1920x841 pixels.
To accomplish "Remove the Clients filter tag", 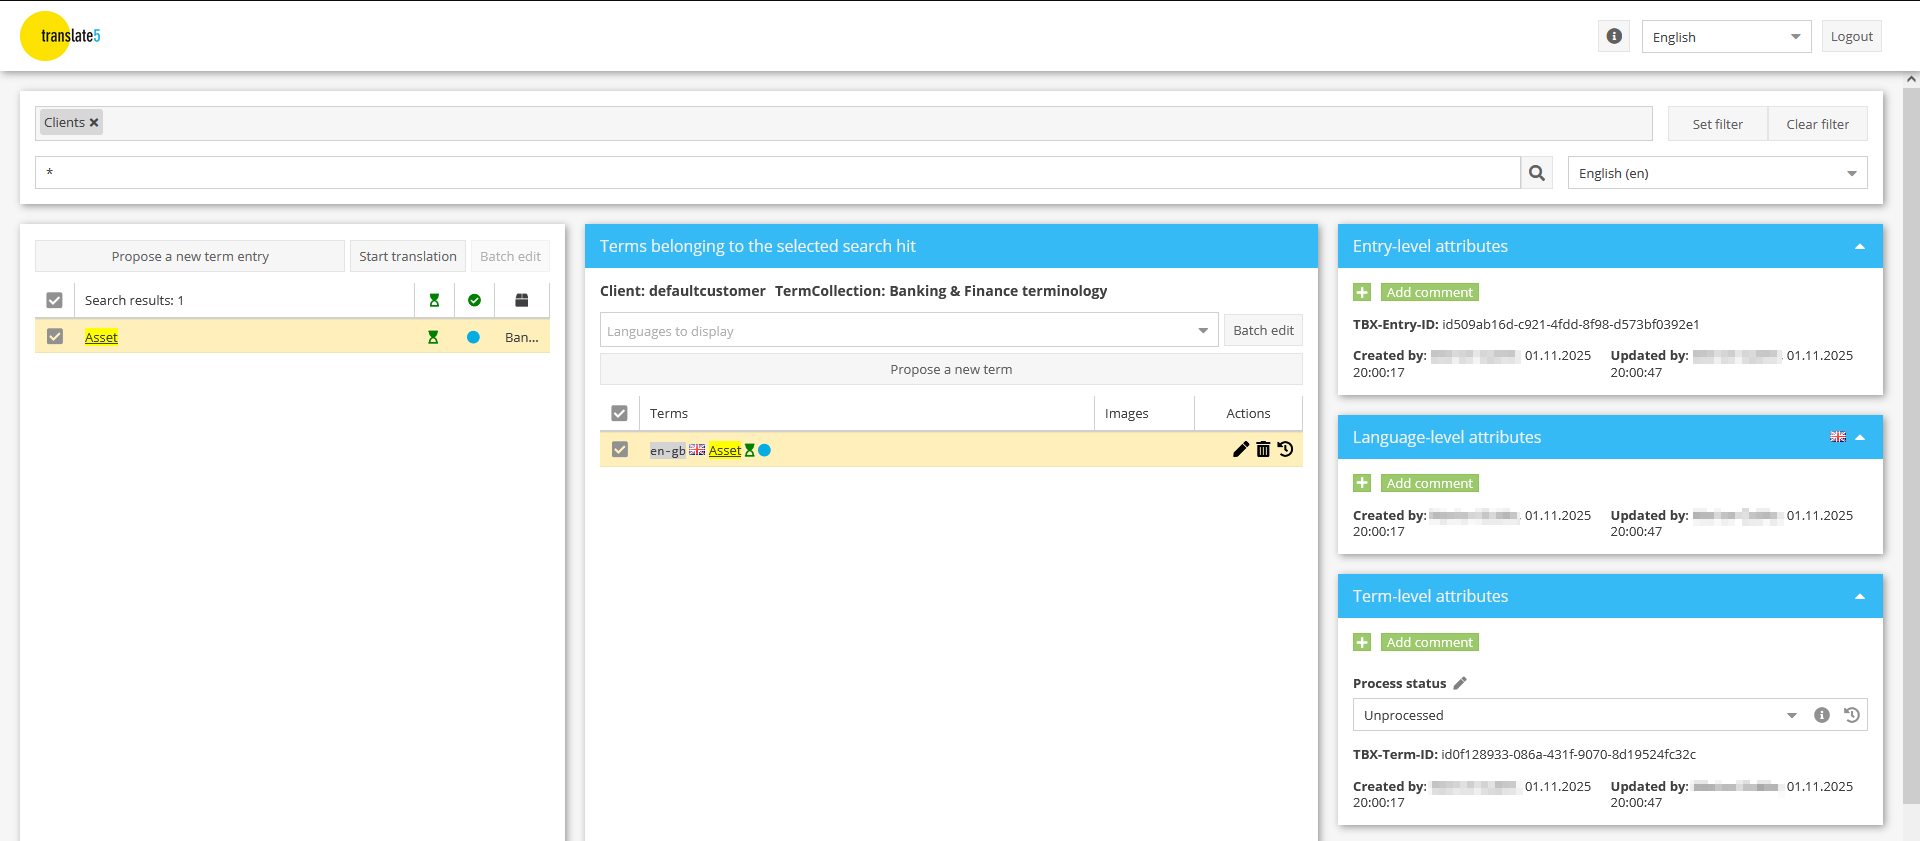I will click(x=94, y=123).
